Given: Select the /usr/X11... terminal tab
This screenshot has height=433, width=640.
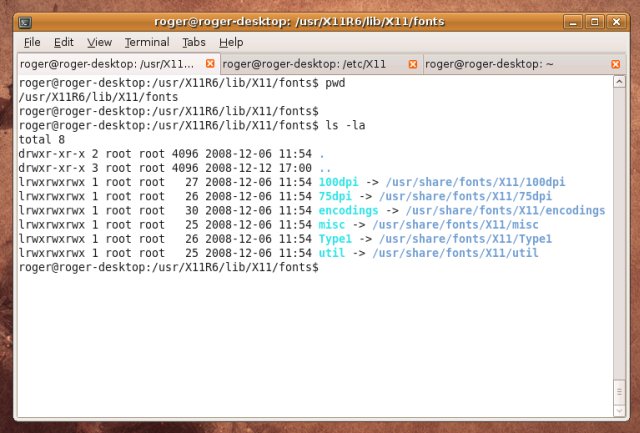Looking at the screenshot, I should [118, 64].
